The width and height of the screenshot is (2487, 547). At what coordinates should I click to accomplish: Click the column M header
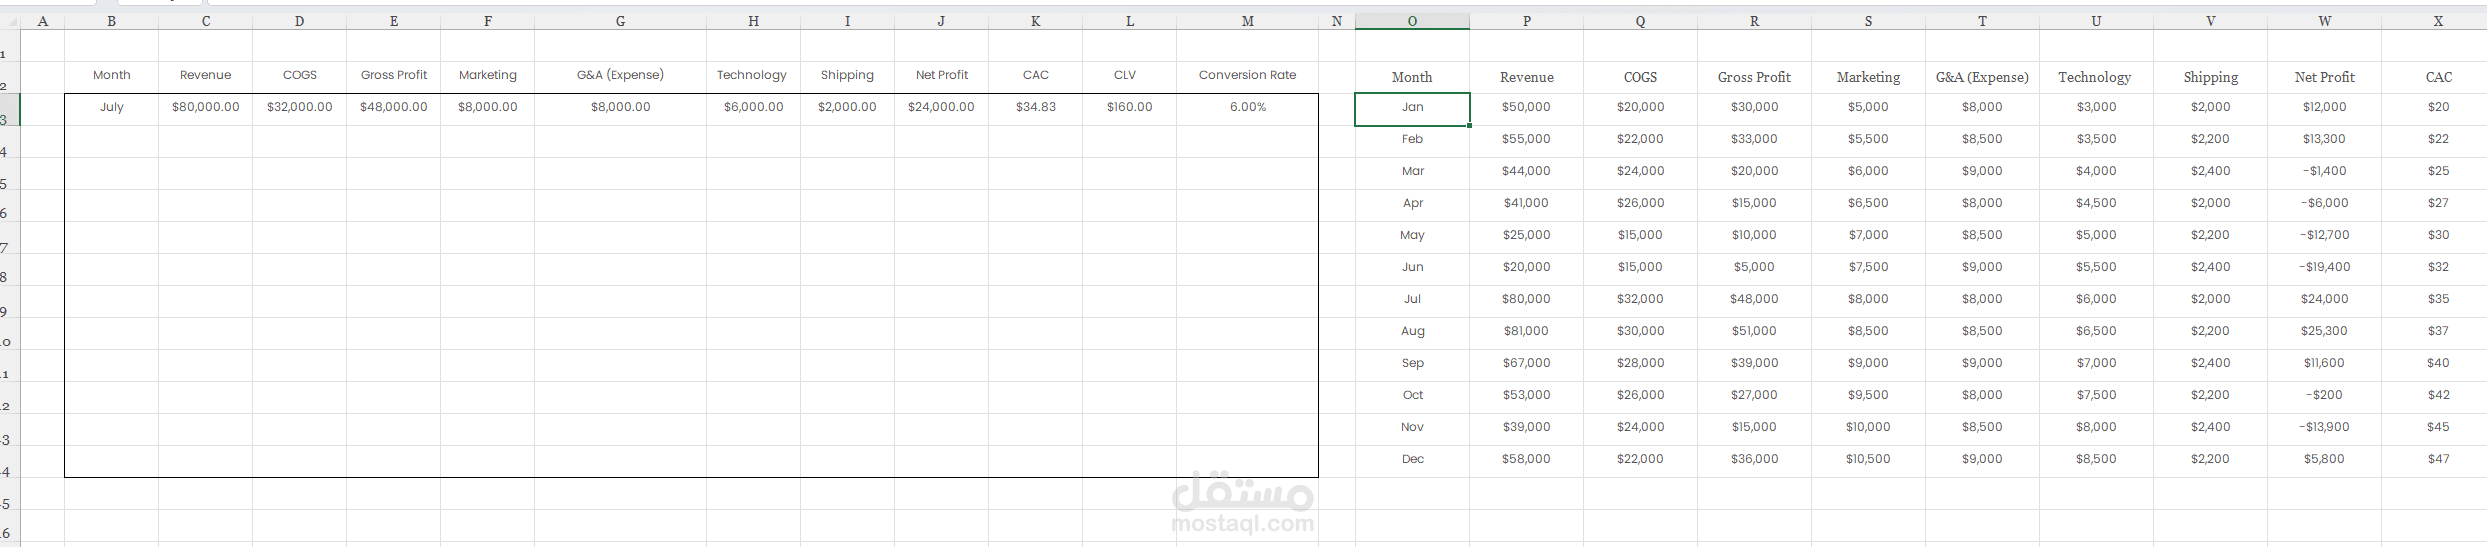[1247, 21]
